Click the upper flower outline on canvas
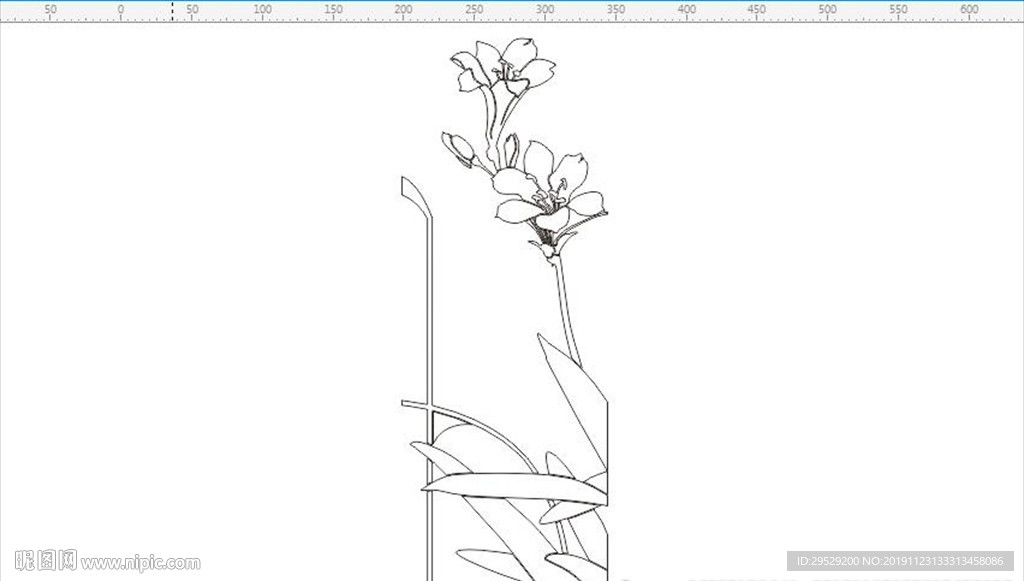 [x=503, y=65]
